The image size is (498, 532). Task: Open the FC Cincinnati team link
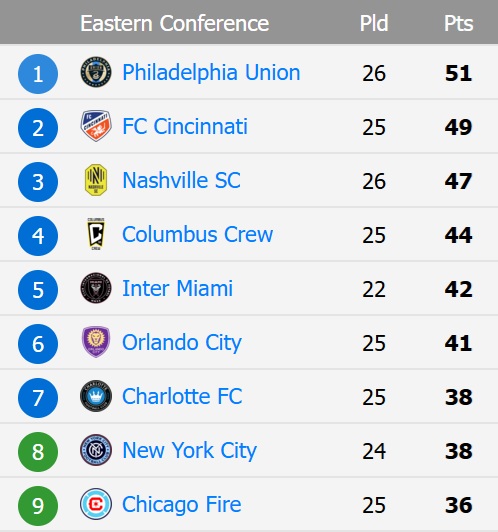(185, 126)
